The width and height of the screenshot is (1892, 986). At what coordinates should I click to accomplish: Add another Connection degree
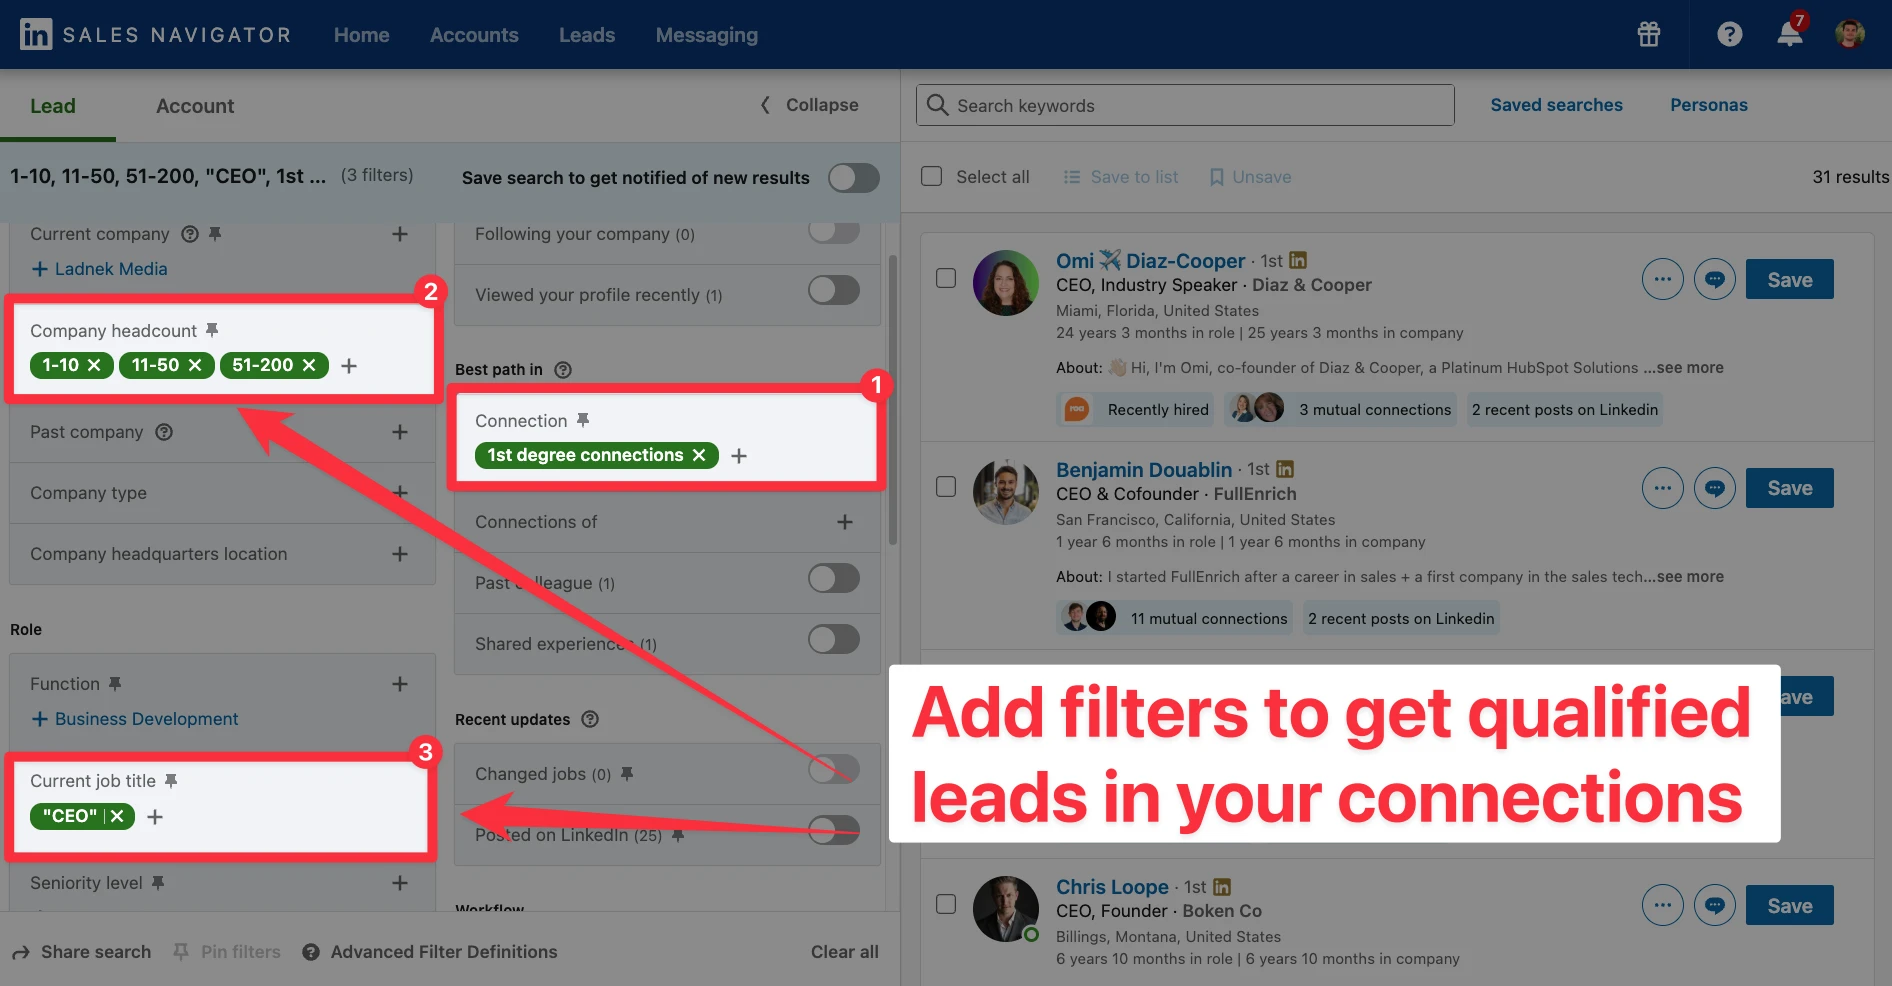(739, 456)
